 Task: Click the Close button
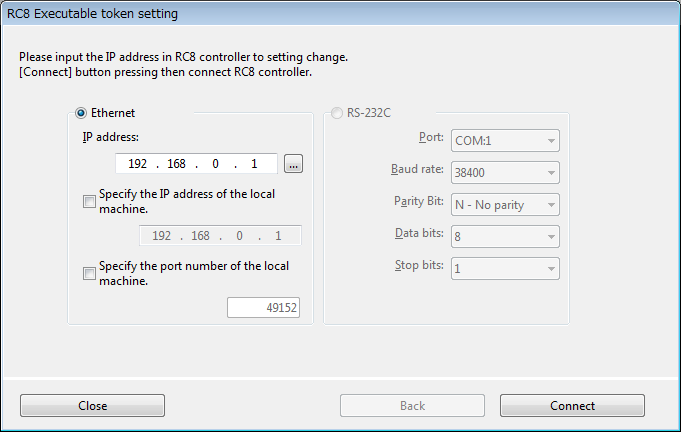click(92, 406)
